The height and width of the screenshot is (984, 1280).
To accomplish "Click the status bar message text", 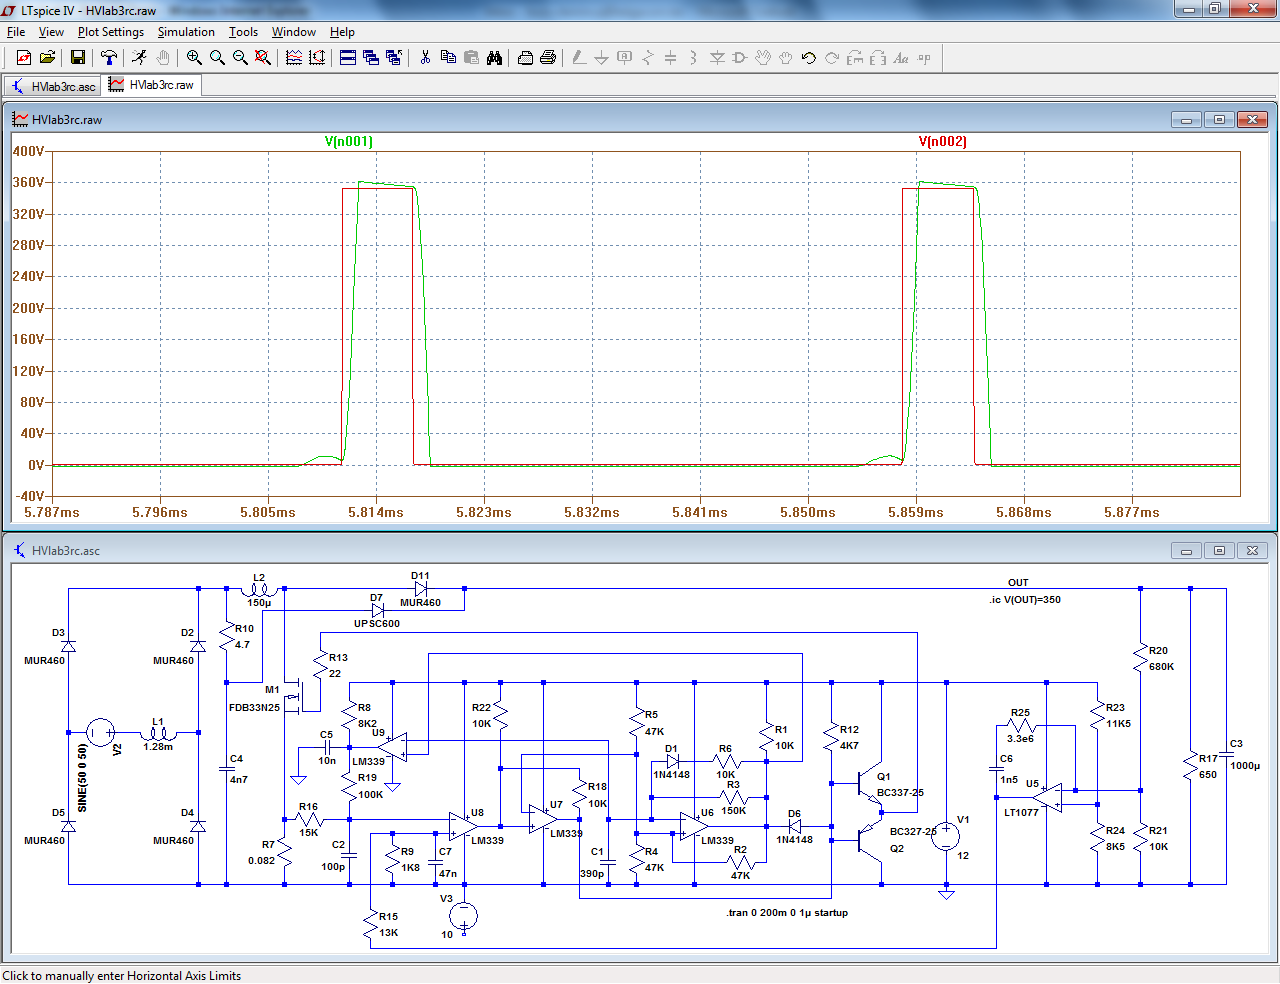I will point(122,976).
